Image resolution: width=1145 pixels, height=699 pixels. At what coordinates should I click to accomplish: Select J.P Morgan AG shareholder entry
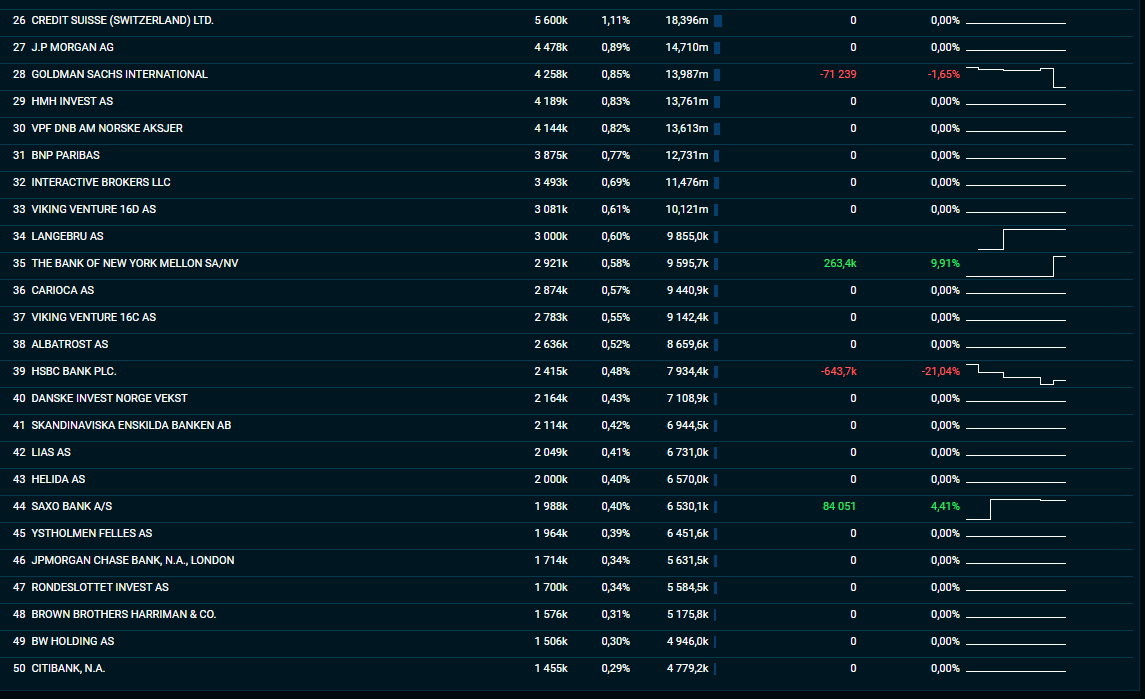(79, 48)
